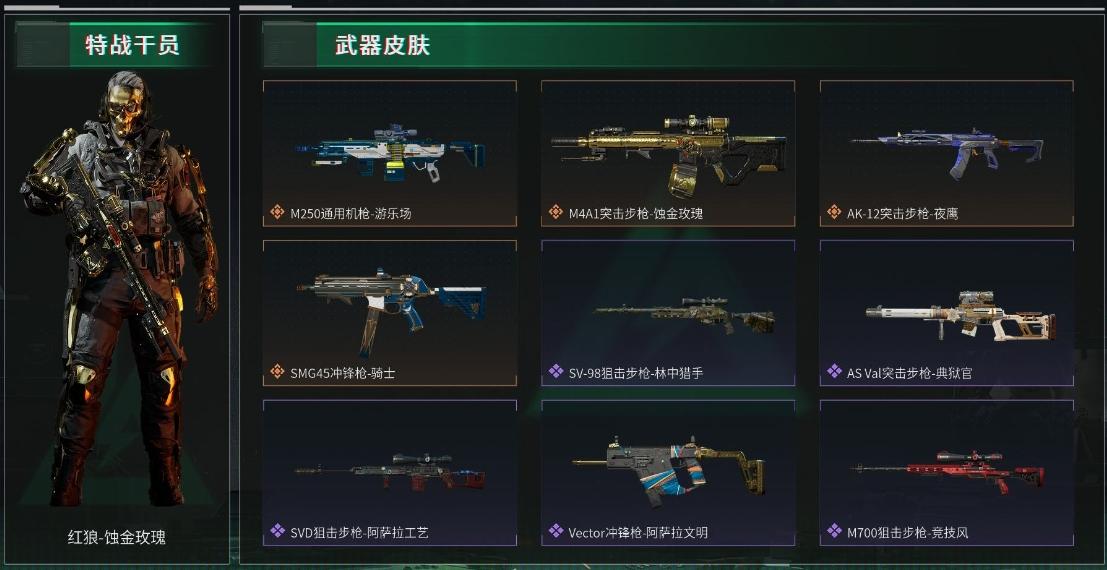Click the purple rarity icon beside AS Val突击步枪-典狱官
This screenshot has width=1107, height=570.
coord(834,371)
